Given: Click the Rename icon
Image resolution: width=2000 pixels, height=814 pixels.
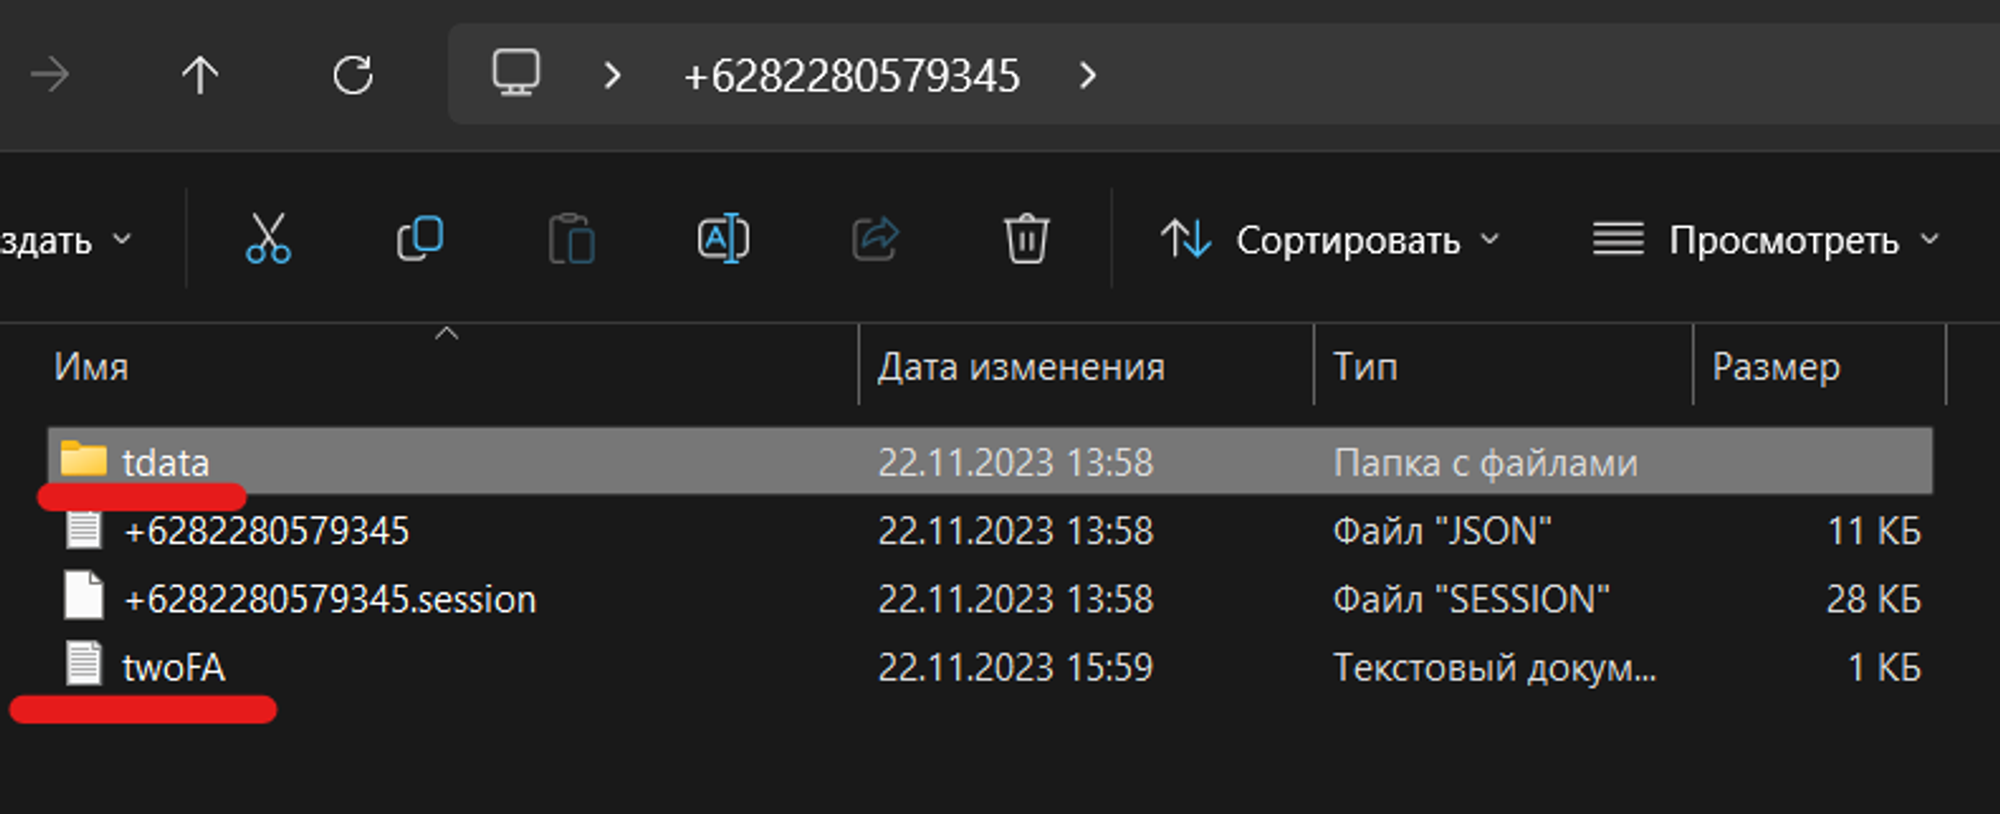Looking at the screenshot, I should 723,239.
